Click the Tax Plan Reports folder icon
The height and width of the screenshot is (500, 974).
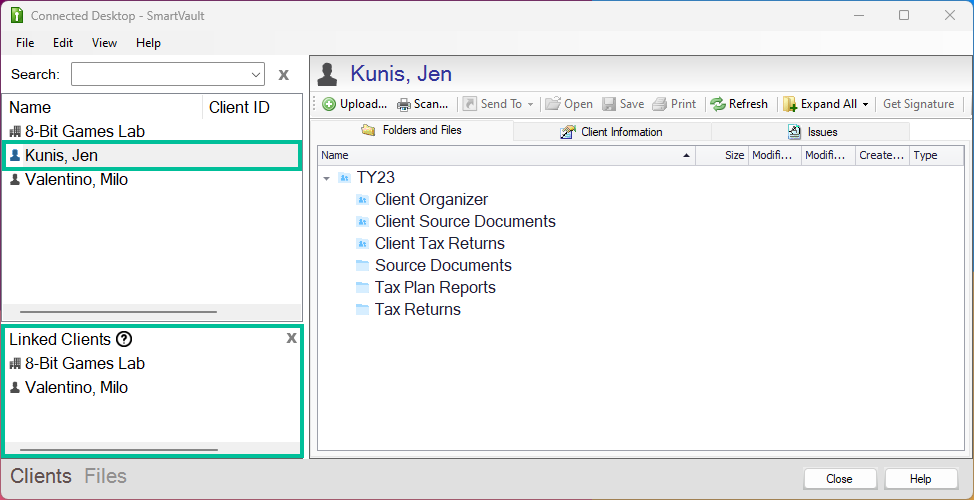[x=362, y=288]
